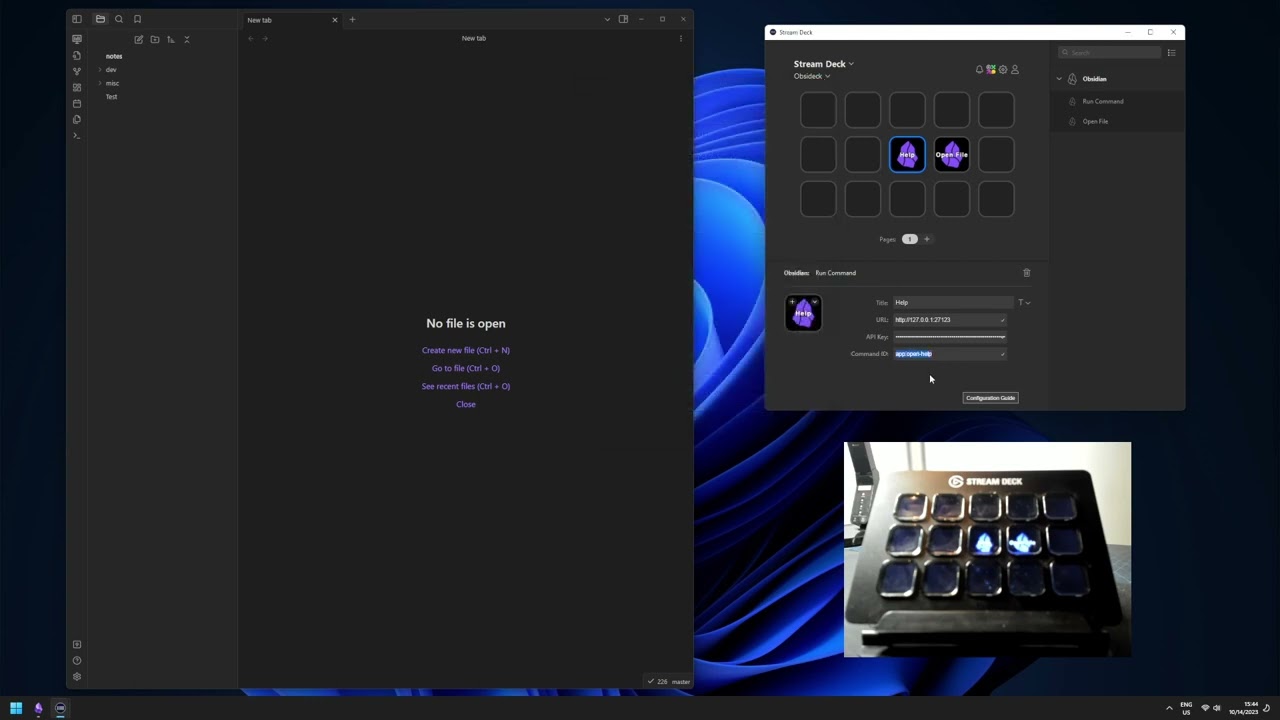Open Stream Deck preferences gear
1280x720 pixels.
1003,70
